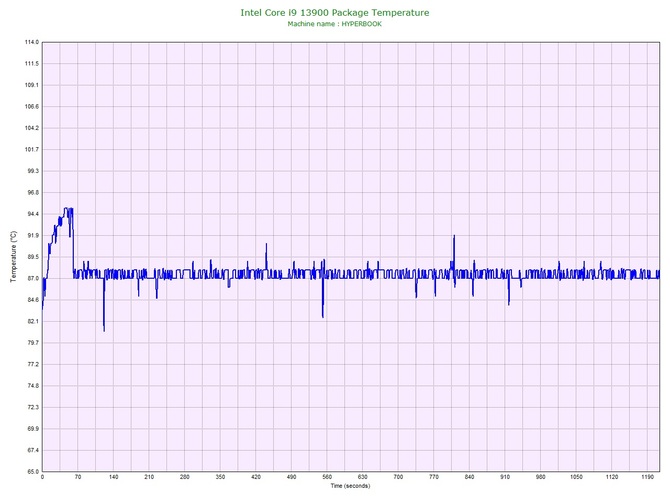Click the 82.1 temperature axis value

coord(32,321)
